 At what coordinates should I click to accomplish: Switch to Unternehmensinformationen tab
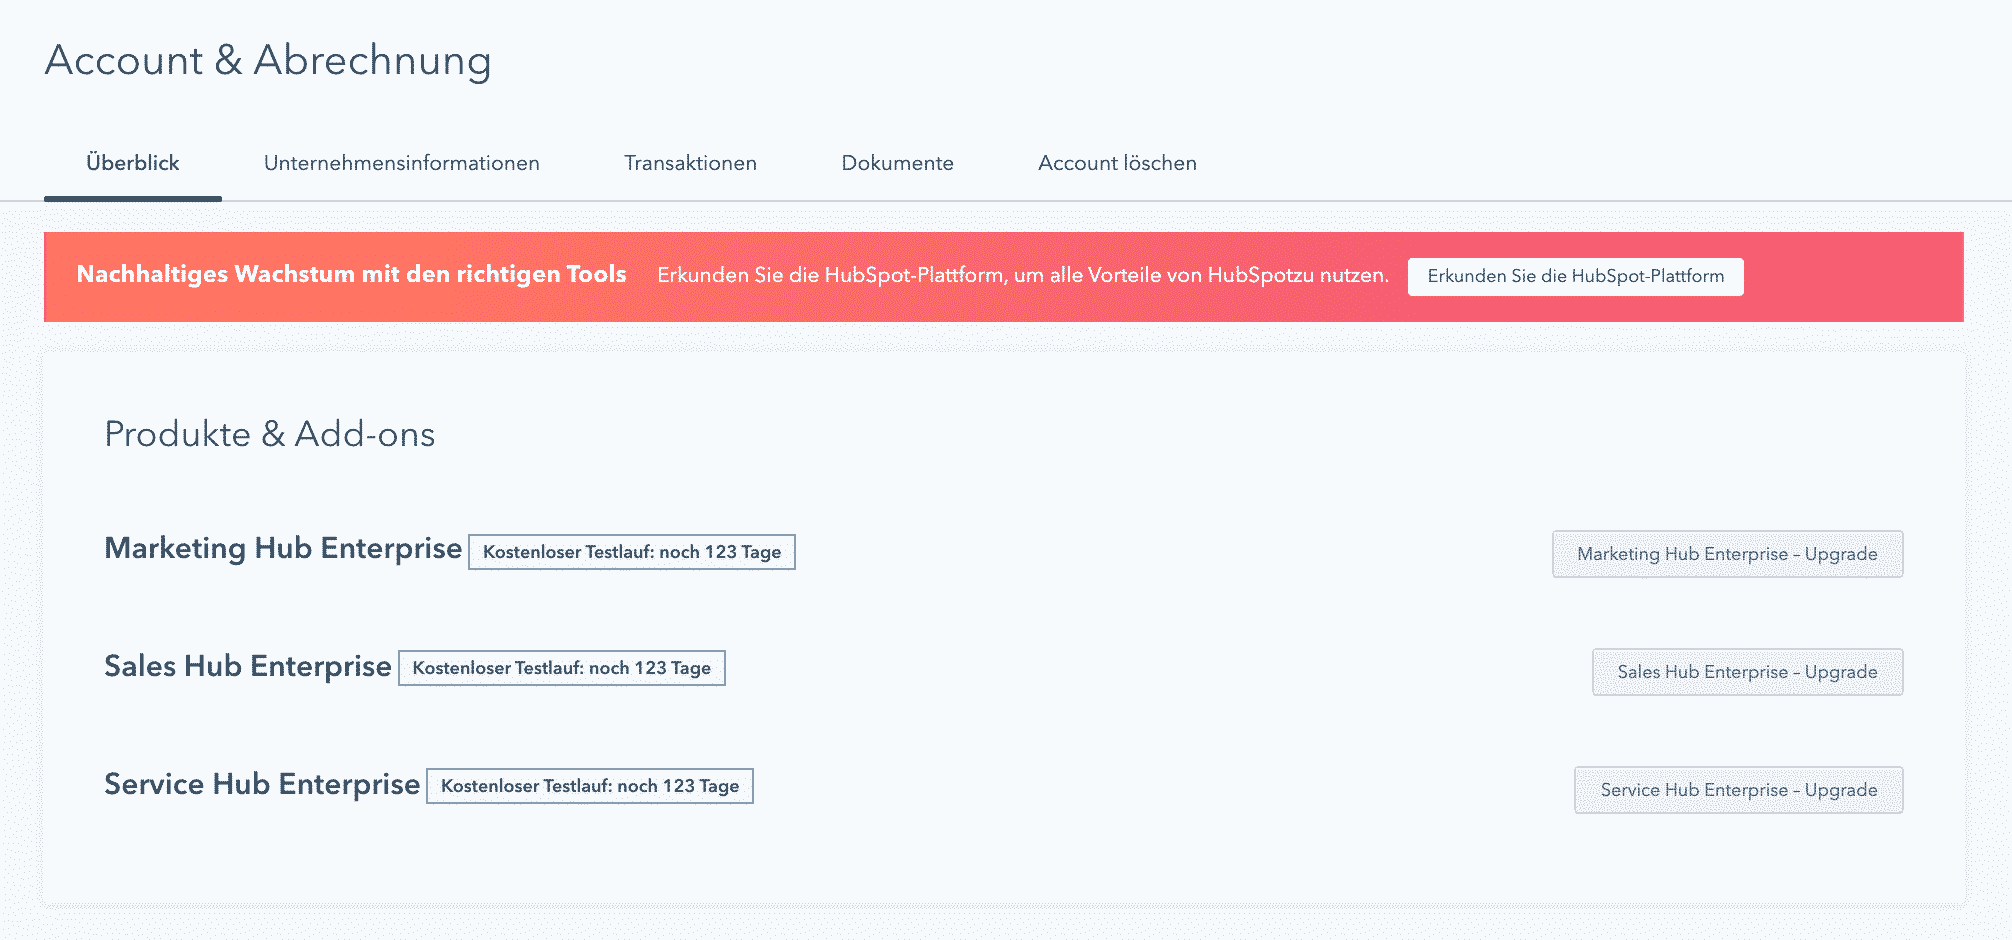[x=402, y=163]
